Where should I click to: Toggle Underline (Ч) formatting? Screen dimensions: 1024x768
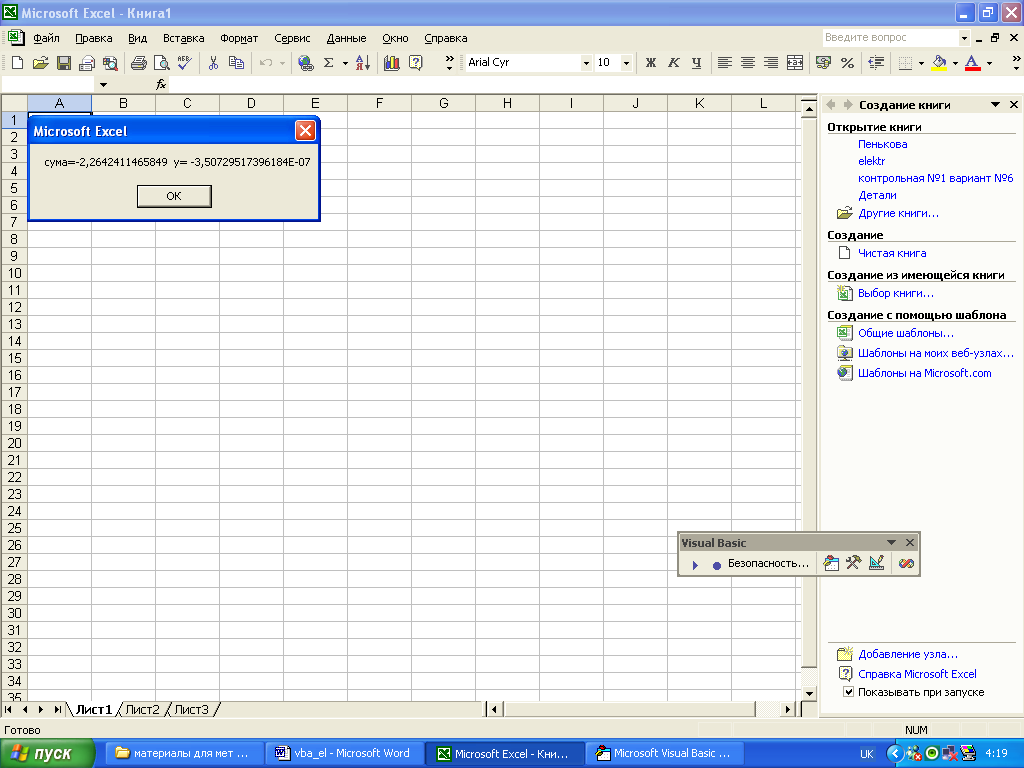[x=696, y=63]
